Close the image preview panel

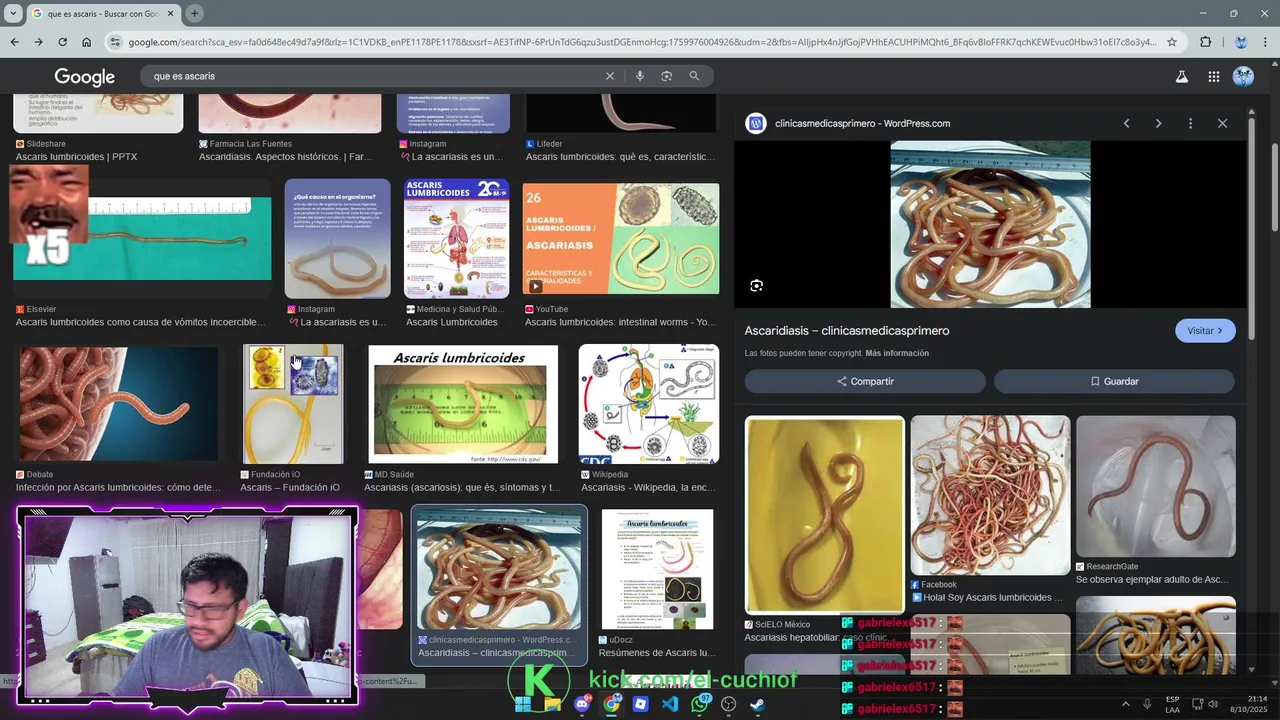[1222, 123]
